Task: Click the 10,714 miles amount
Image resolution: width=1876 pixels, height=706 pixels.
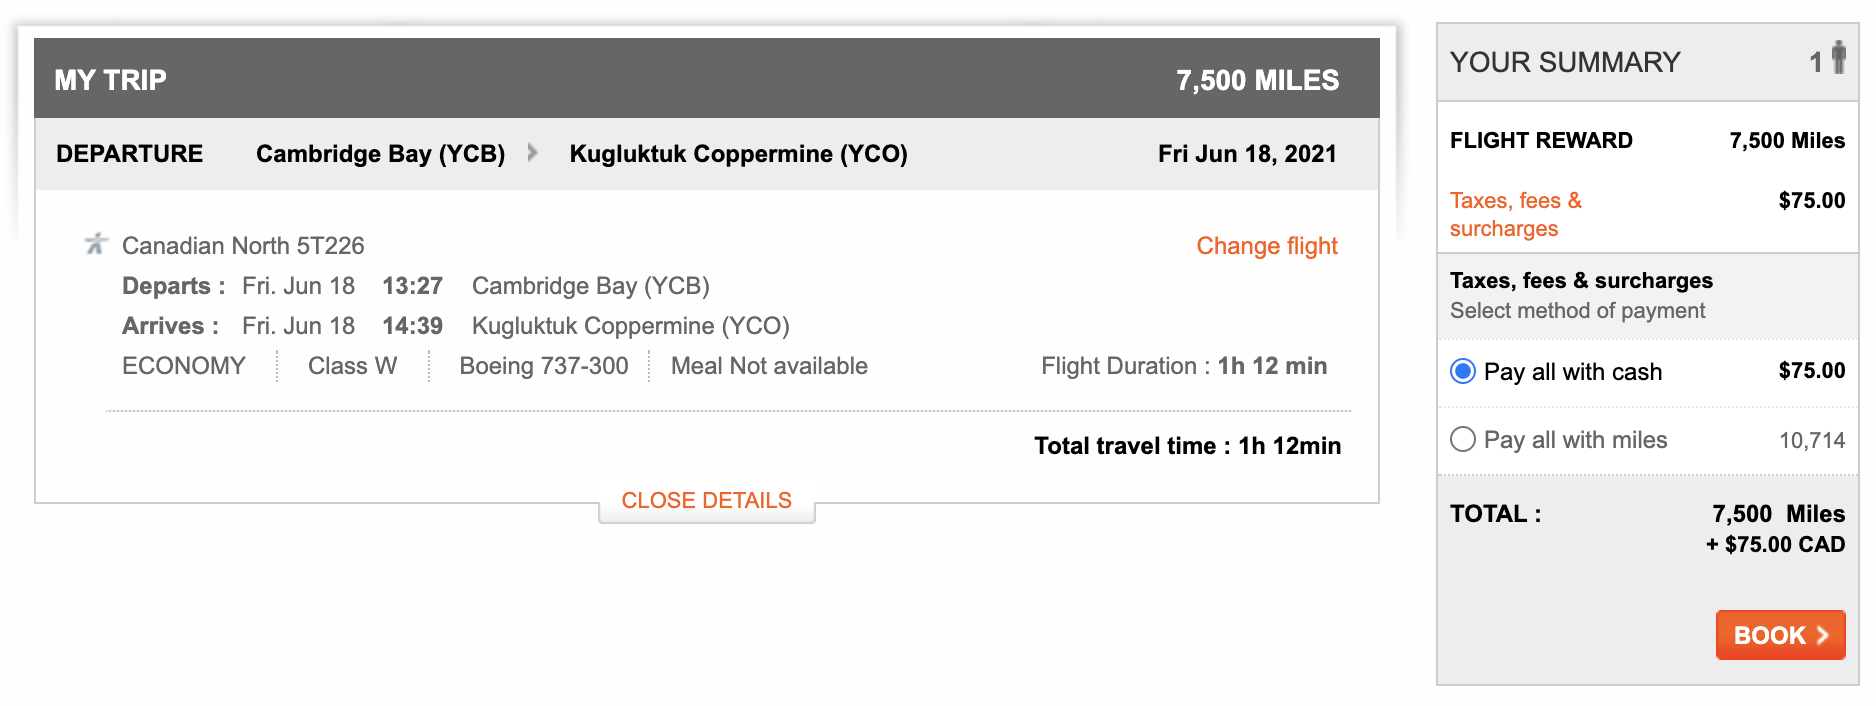Action: [x=1811, y=440]
